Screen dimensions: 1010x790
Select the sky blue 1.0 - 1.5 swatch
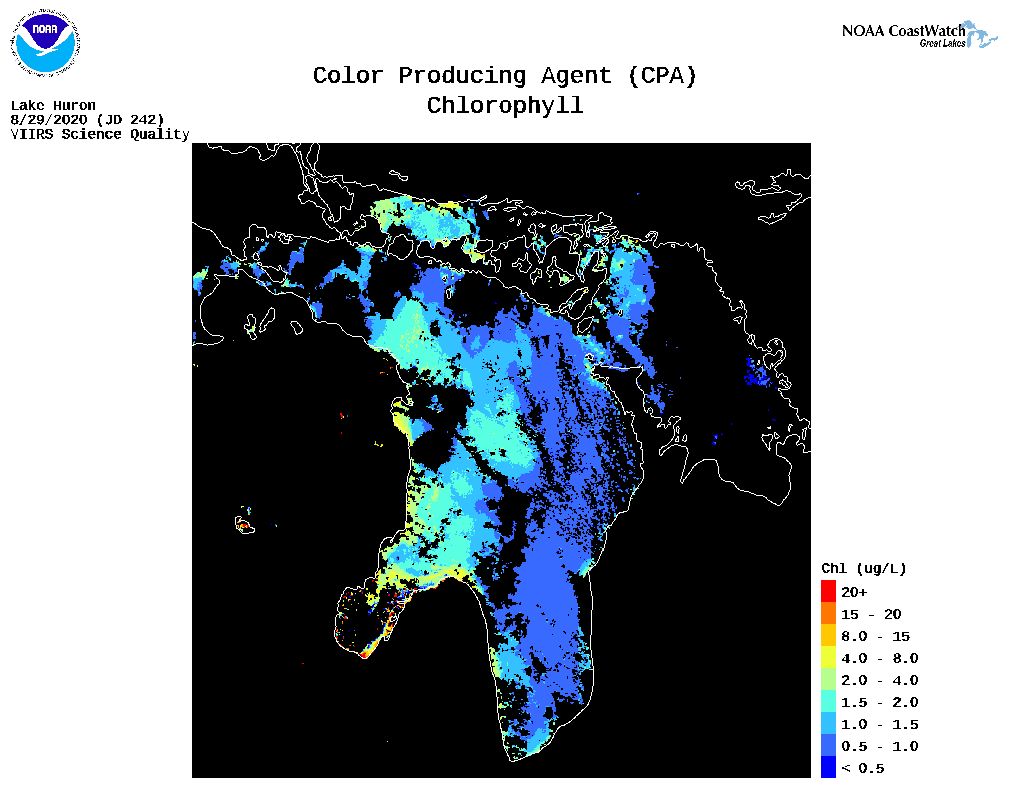[828, 723]
